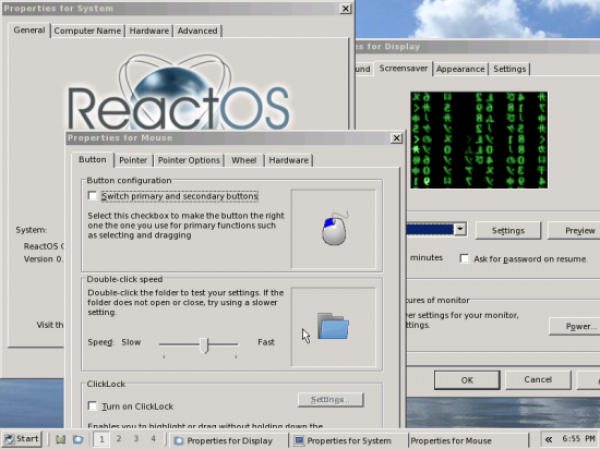Open the Computer Name tab
600x449 pixels.
point(88,31)
